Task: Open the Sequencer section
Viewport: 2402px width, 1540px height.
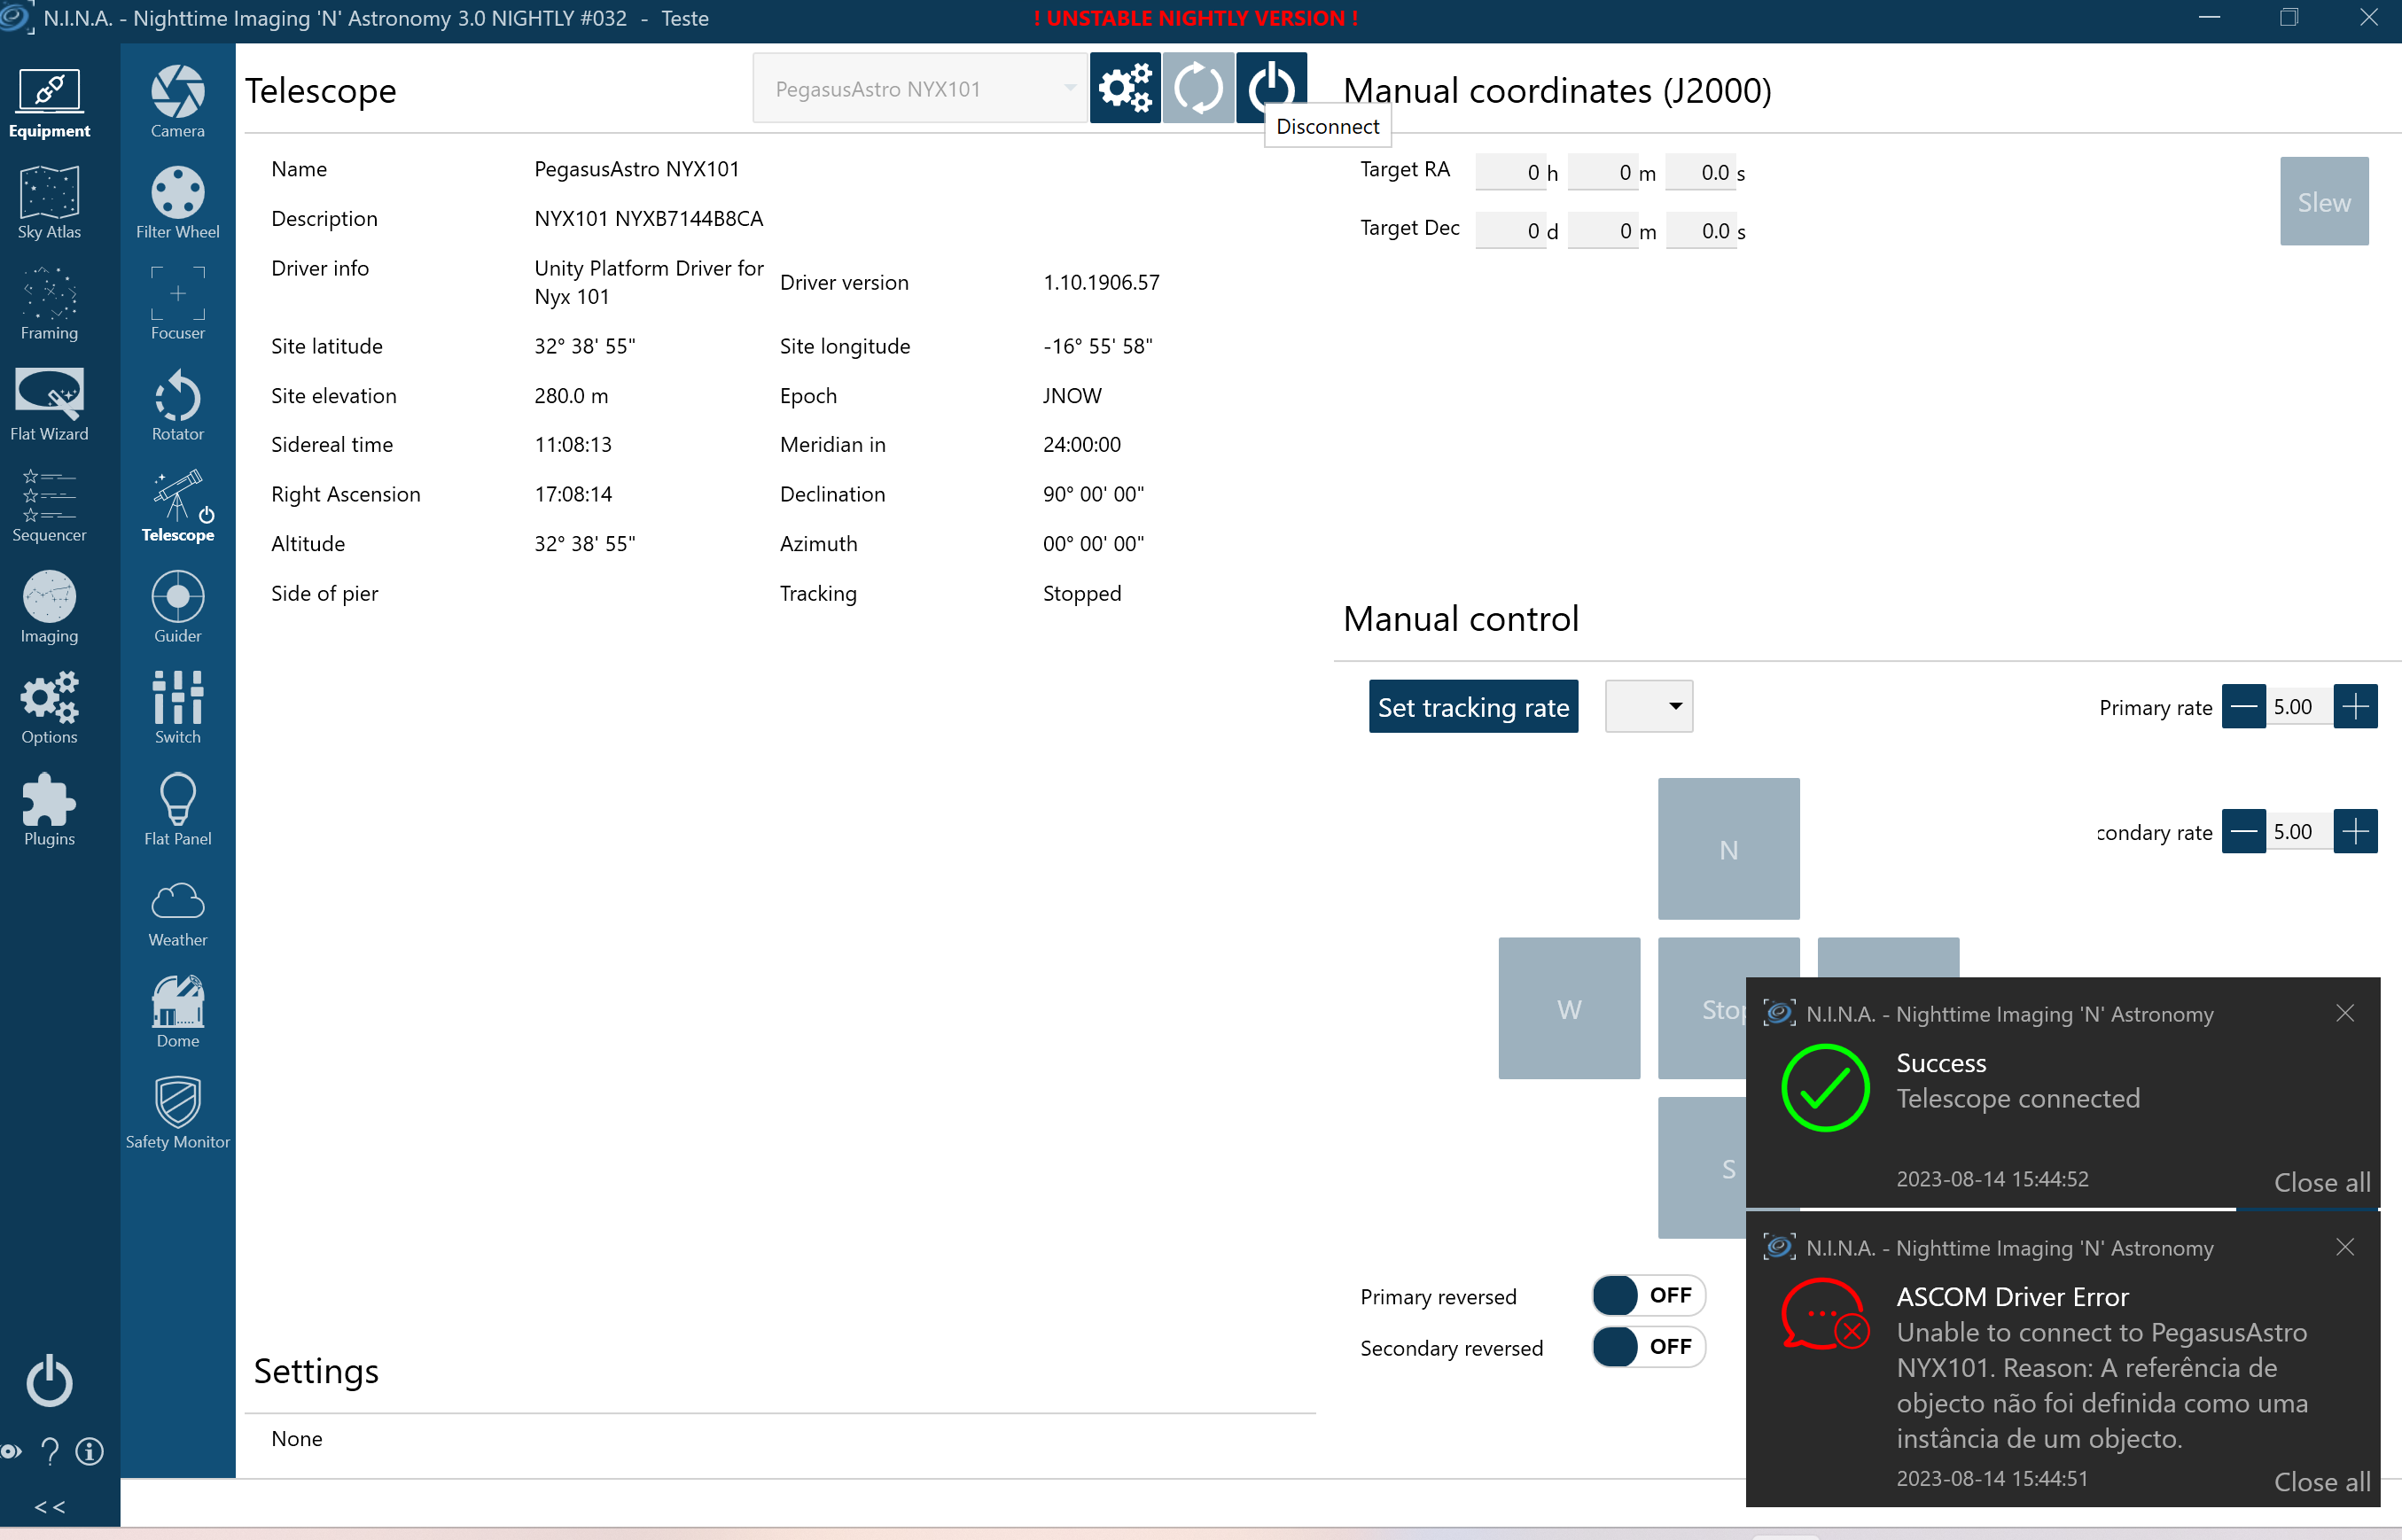Action: click(x=49, y=507)
